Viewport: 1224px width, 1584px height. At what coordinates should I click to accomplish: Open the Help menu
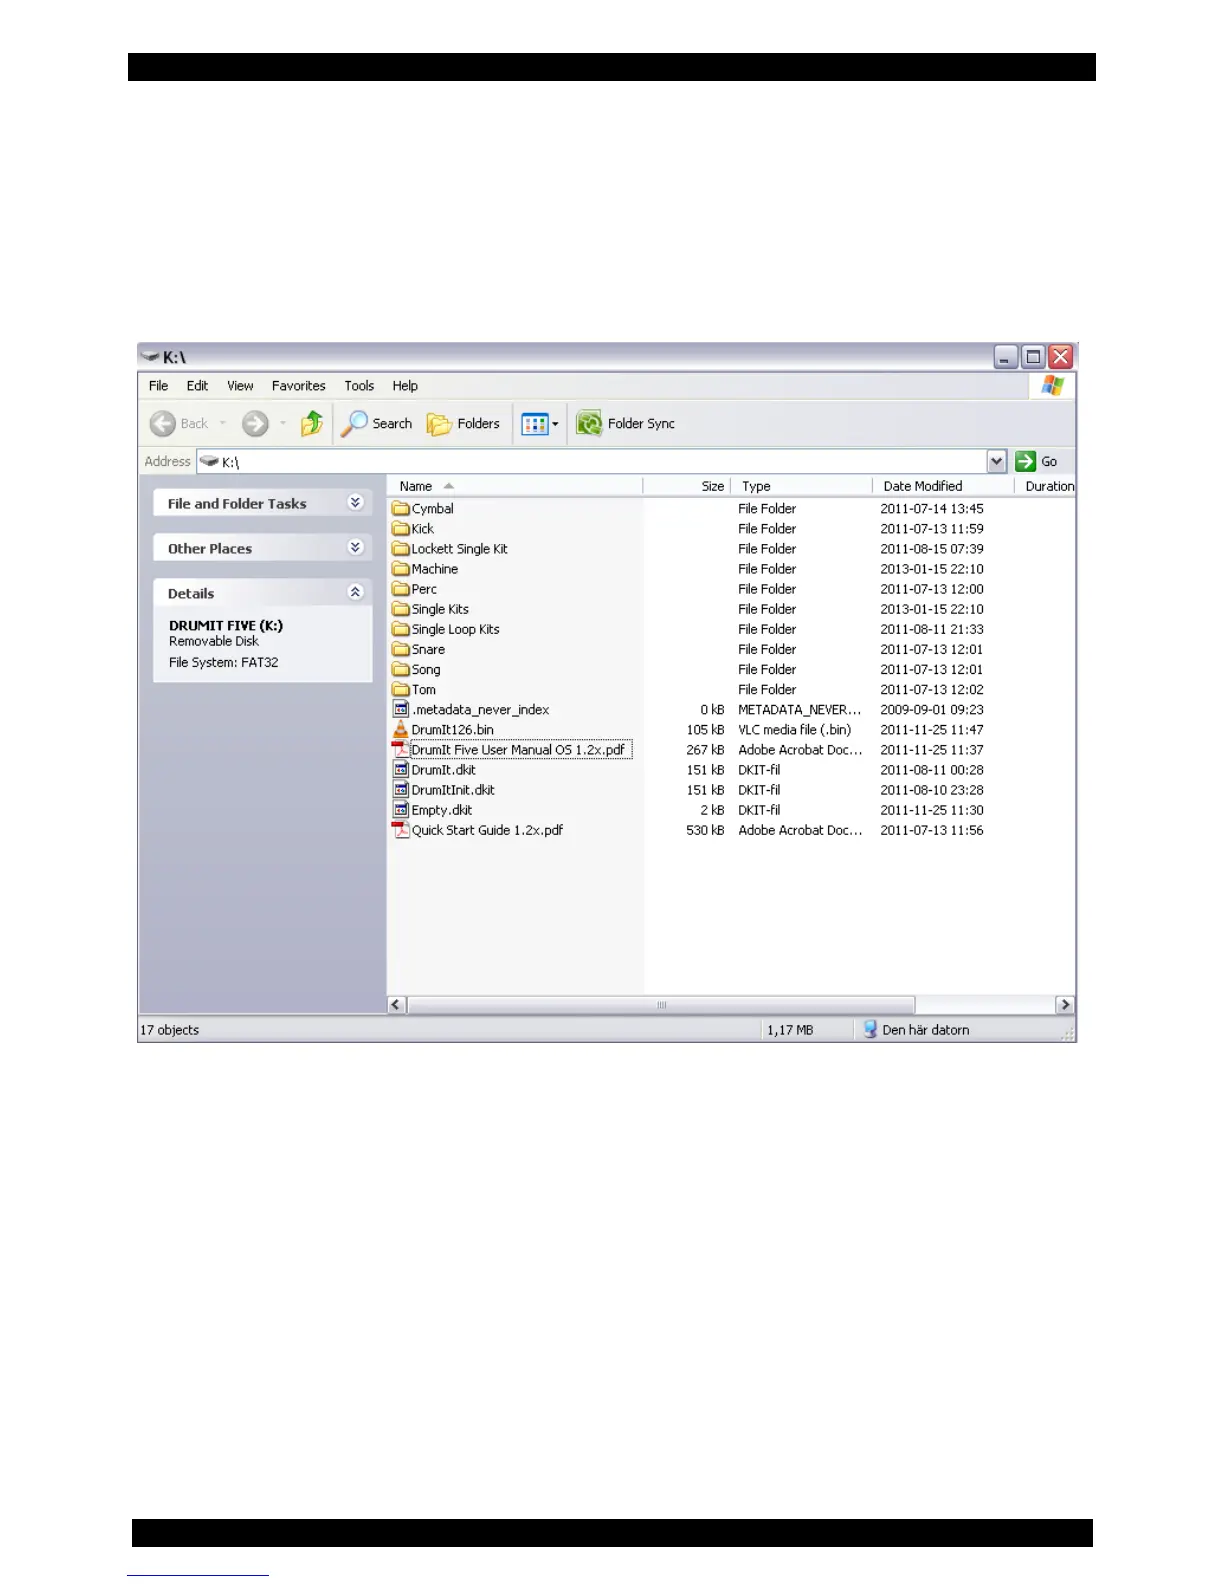(x=405, y=386)
